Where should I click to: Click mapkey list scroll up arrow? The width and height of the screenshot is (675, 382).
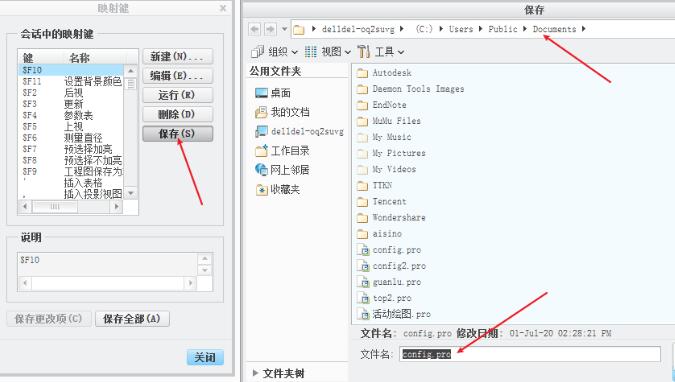tap(131, 71)
